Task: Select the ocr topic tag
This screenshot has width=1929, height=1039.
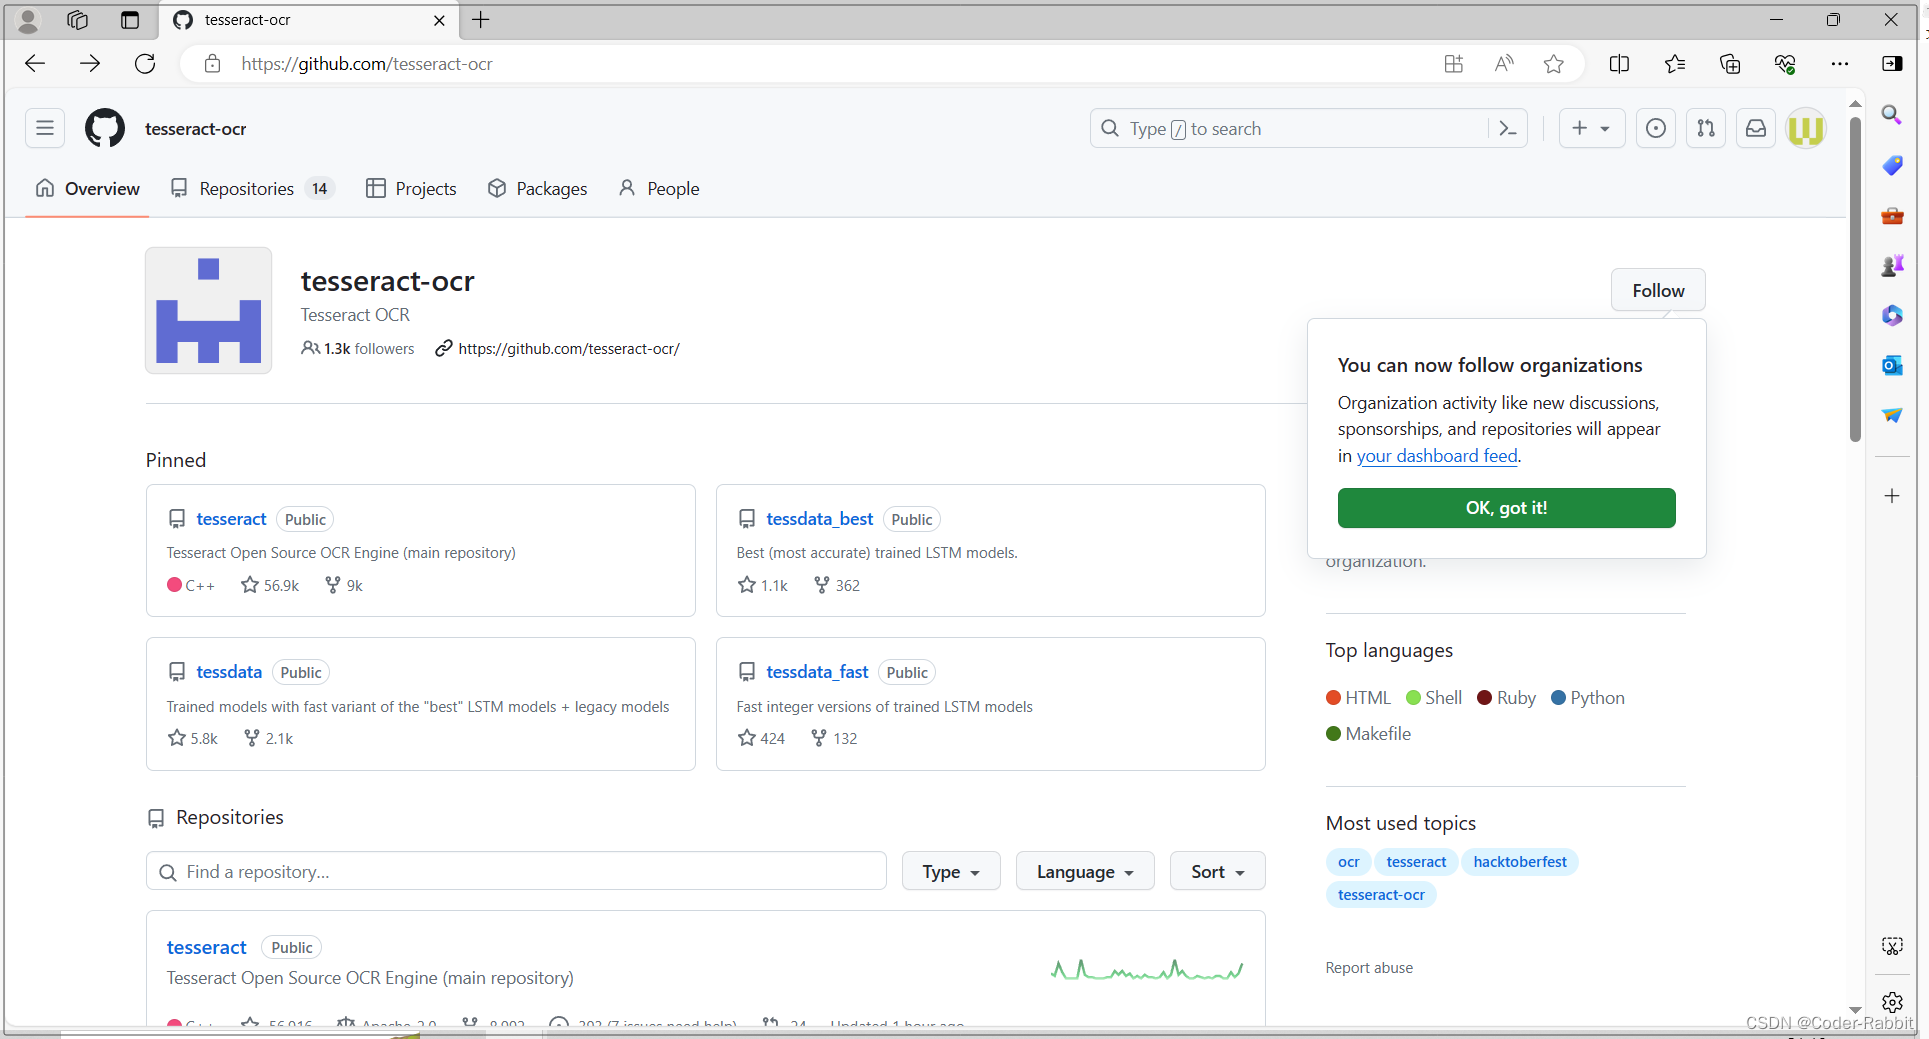Action: [1348, 862]
